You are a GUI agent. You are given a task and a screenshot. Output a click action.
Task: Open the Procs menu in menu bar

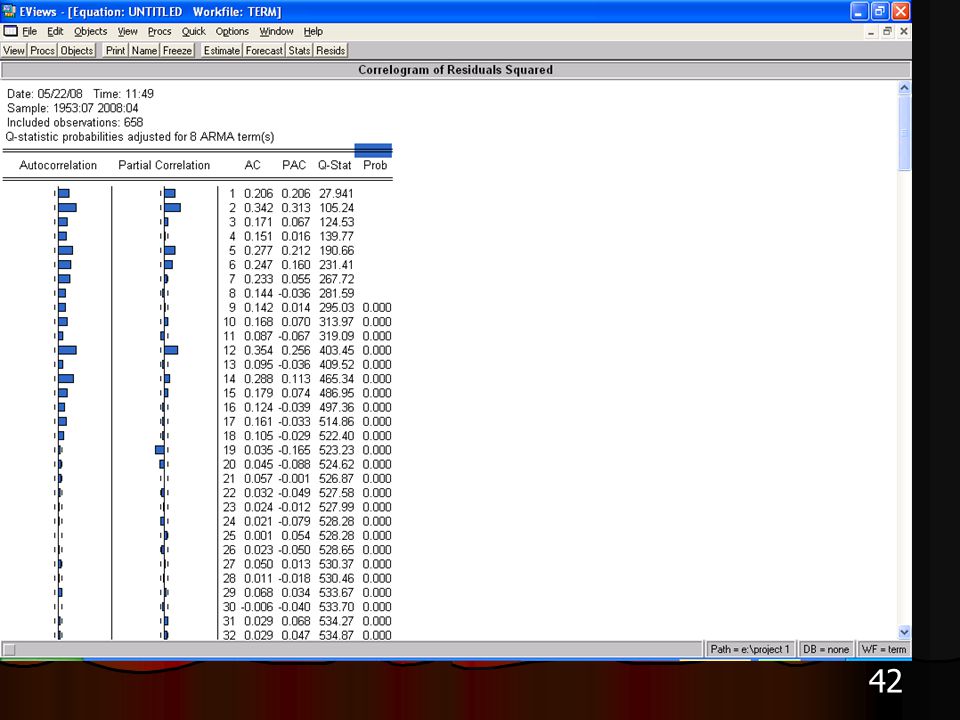point(159,31)
